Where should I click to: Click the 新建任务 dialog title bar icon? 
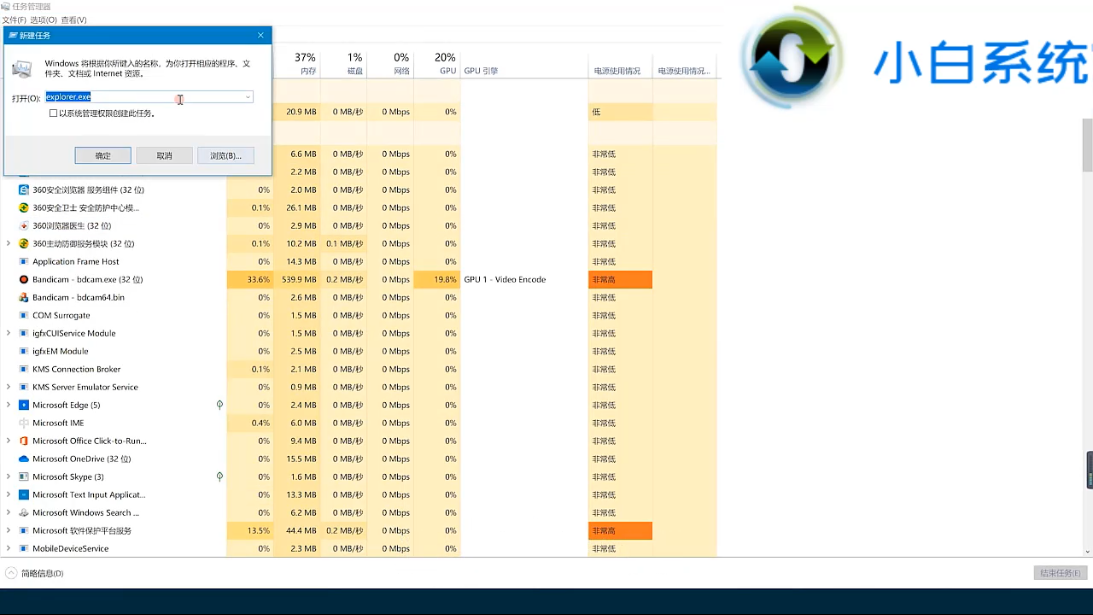click(13, 35)
